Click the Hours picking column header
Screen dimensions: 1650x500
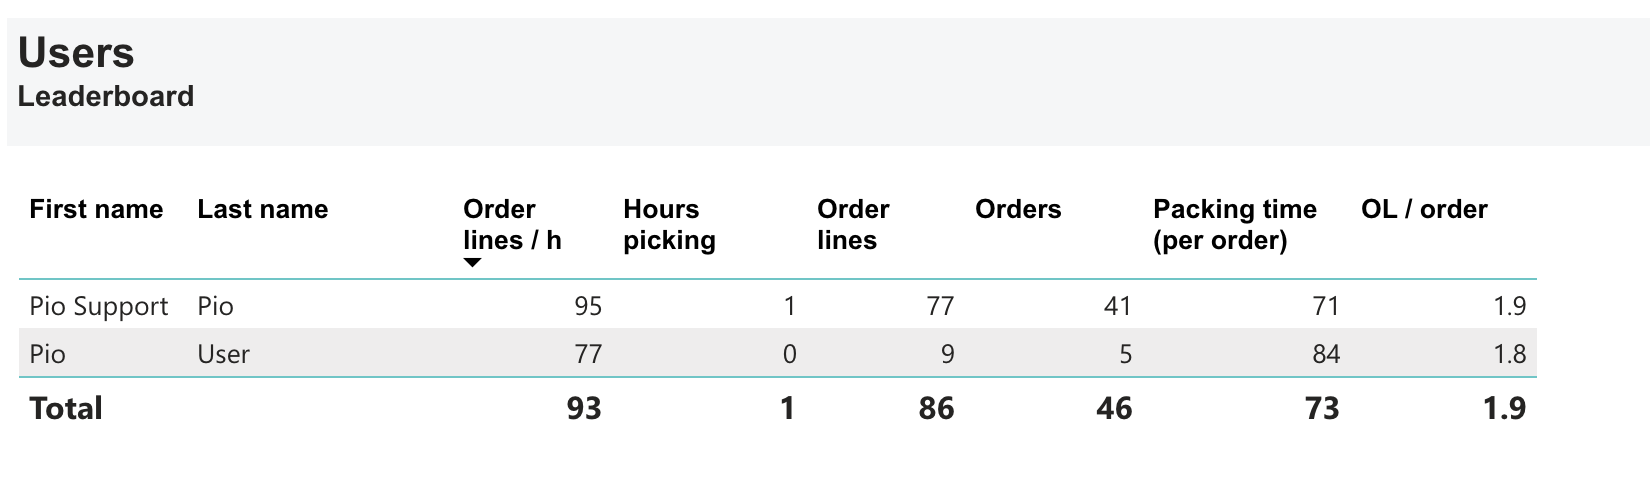point(669,225)
